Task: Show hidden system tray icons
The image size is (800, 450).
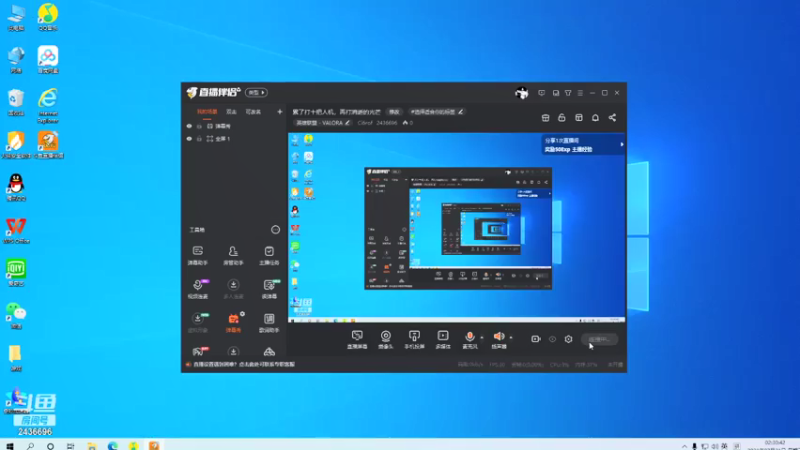Action: click(x=684, y=446)
